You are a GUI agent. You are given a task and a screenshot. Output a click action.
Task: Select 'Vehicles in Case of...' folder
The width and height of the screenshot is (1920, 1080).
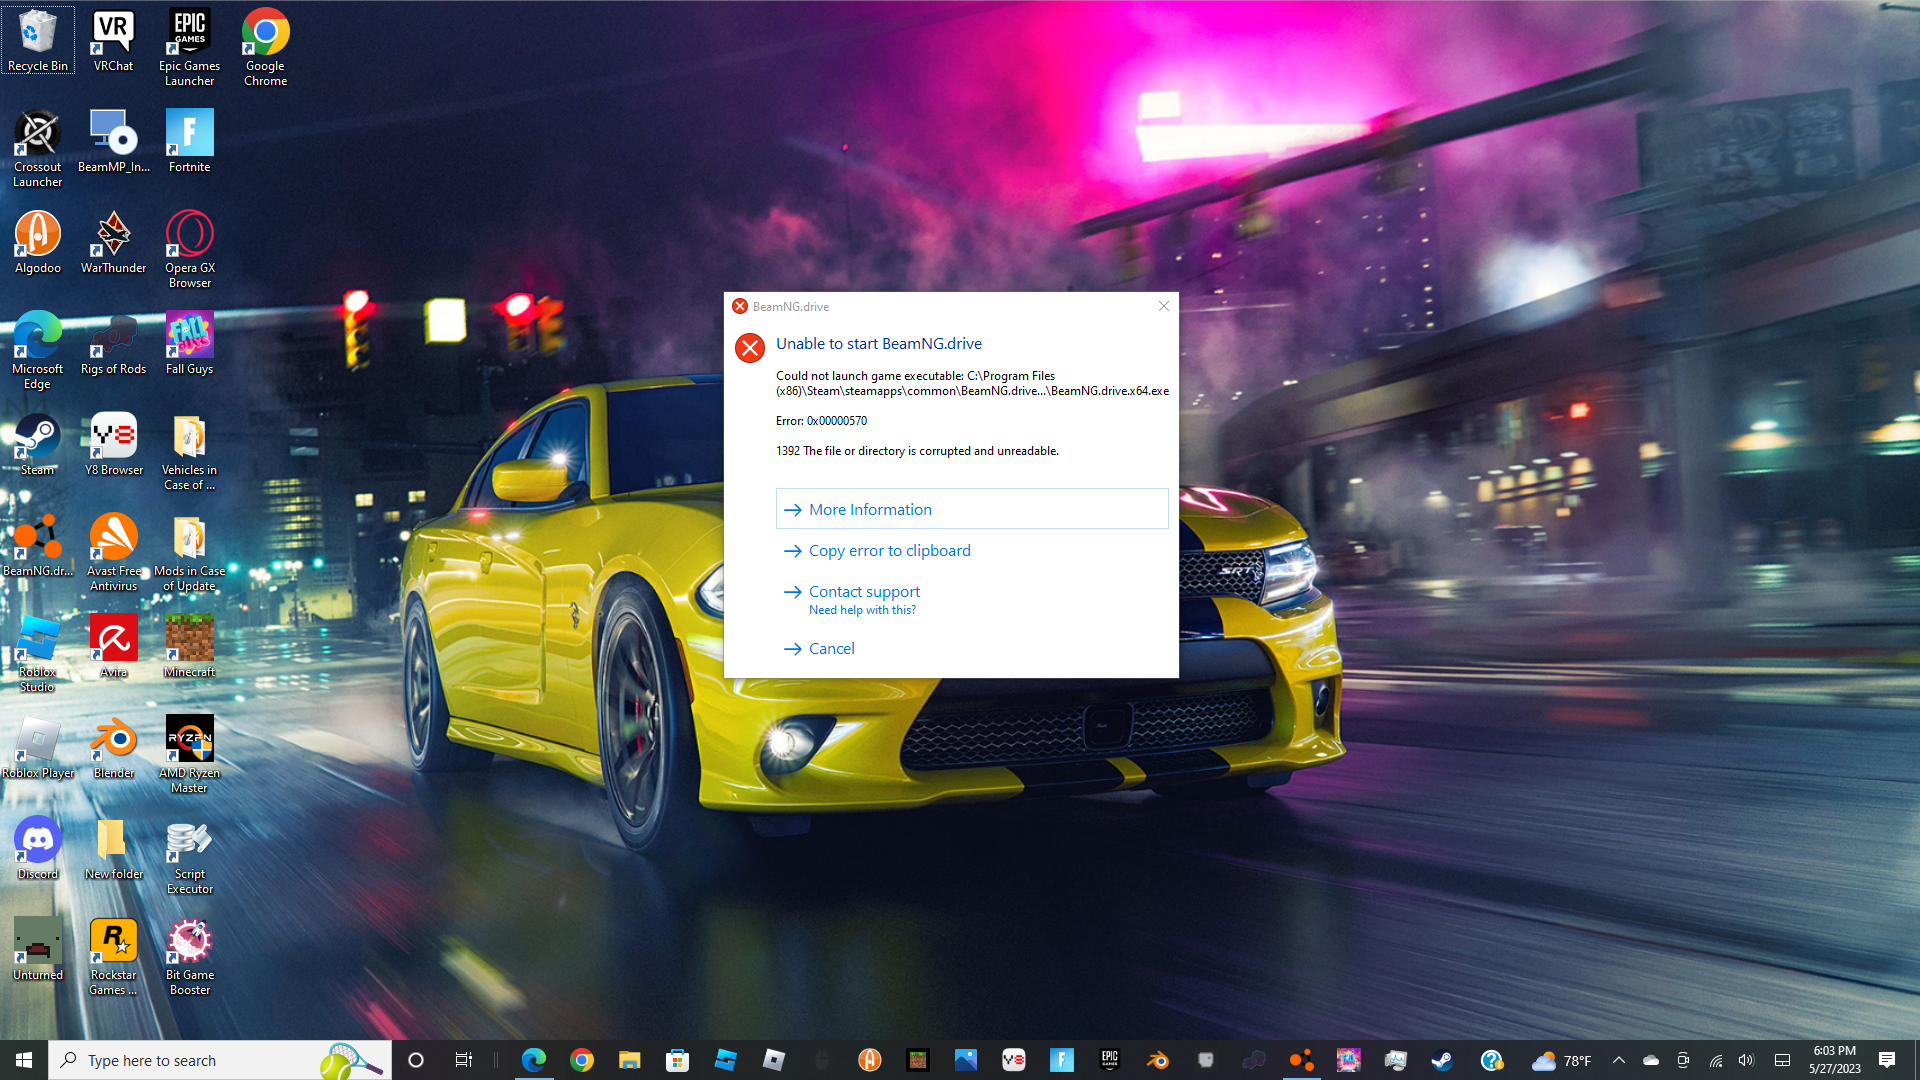pos(189,451)
